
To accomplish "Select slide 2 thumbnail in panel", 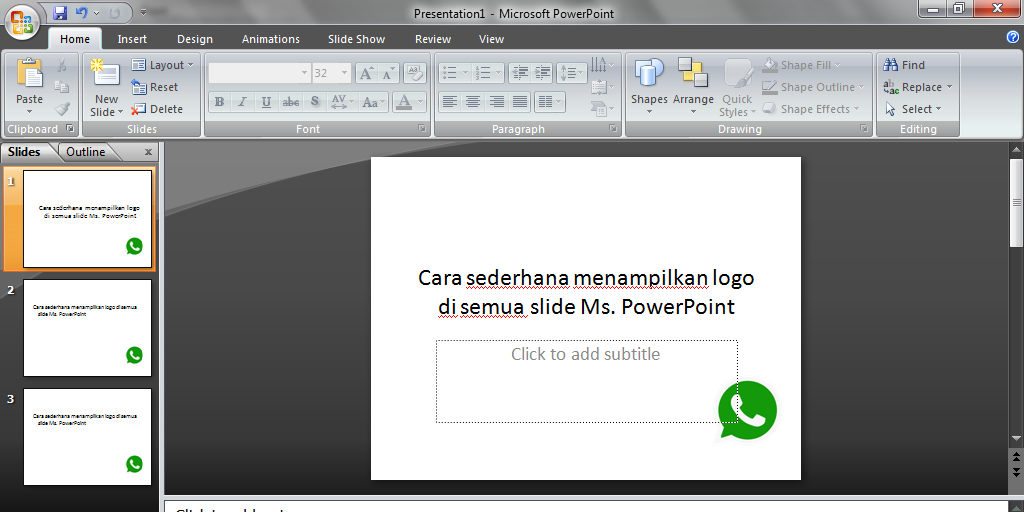I will tap(87, 328).
